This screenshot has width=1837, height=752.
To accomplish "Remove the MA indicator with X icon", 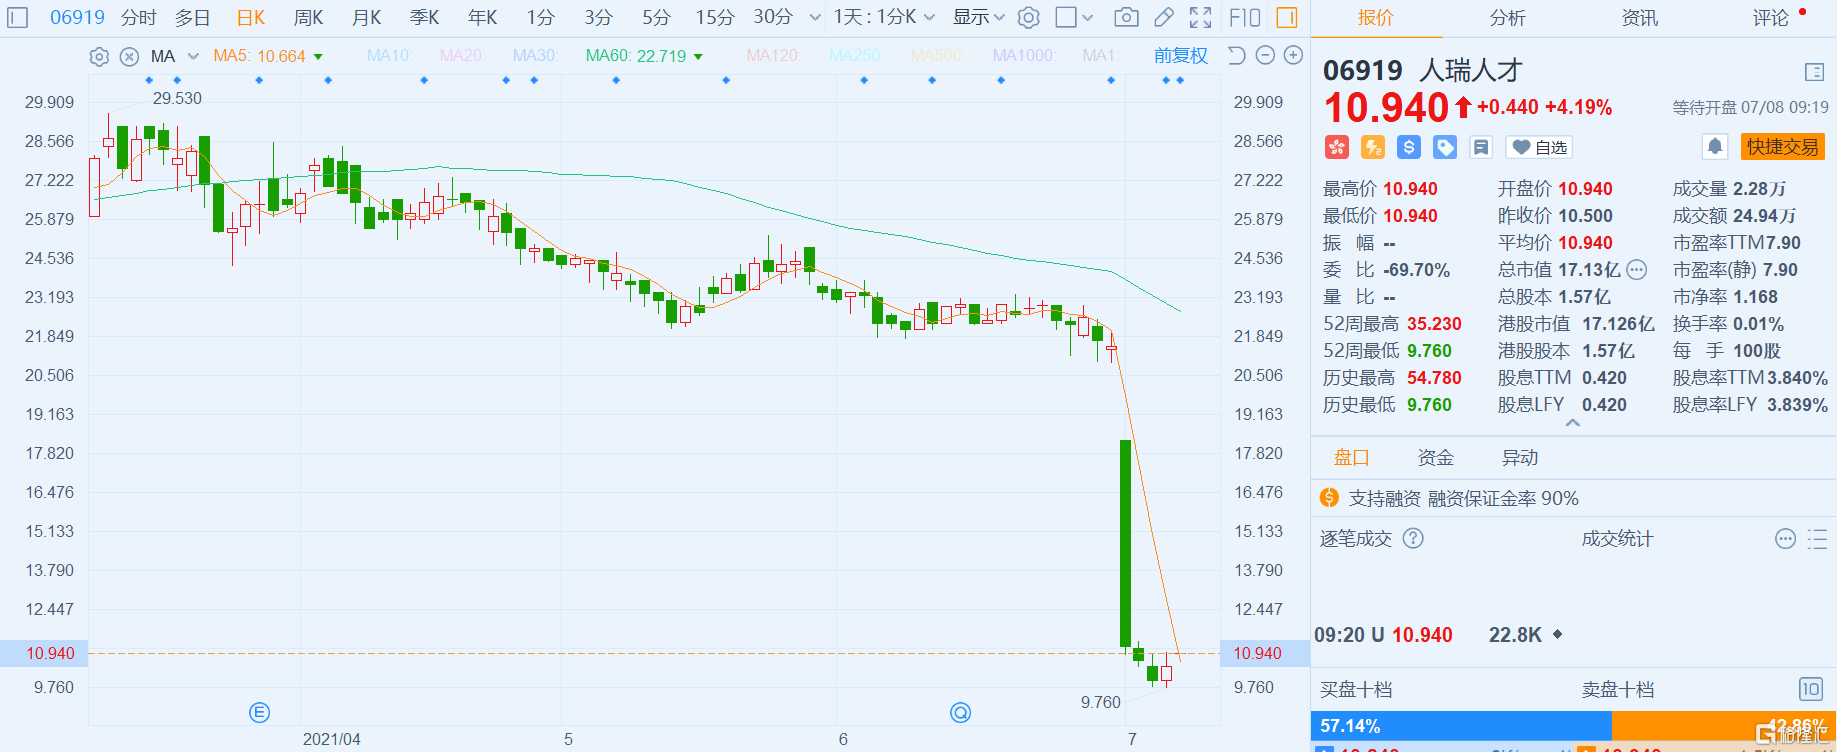I will point(129,56).
